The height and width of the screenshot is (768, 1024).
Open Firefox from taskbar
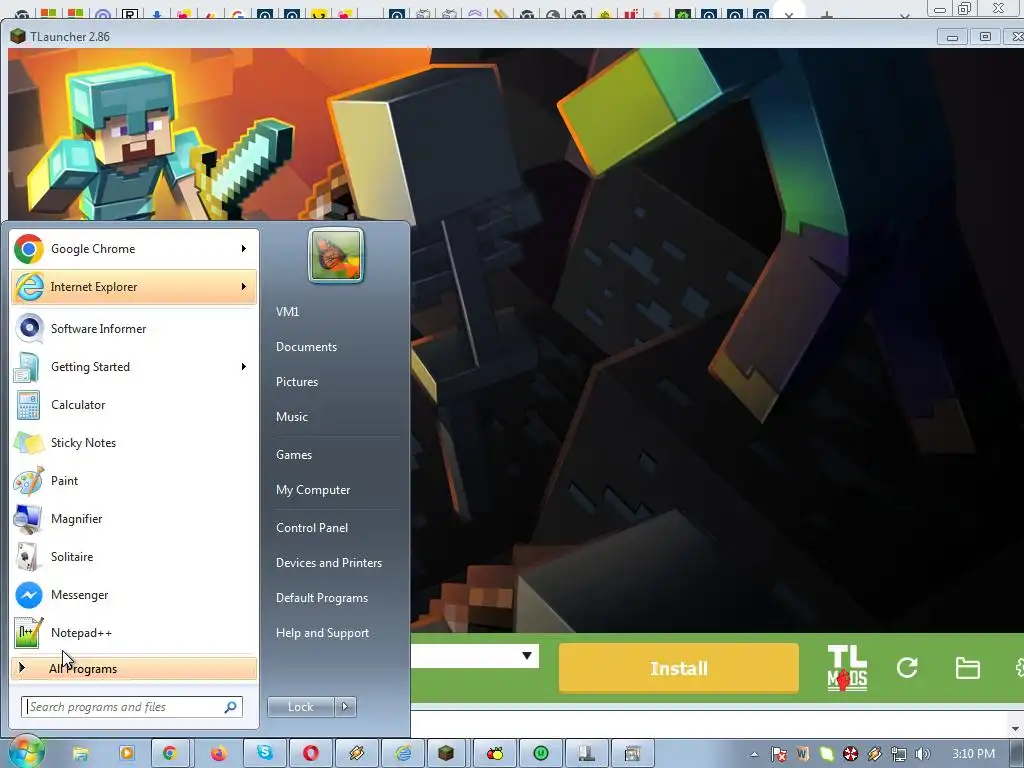[x=218, y=754]
